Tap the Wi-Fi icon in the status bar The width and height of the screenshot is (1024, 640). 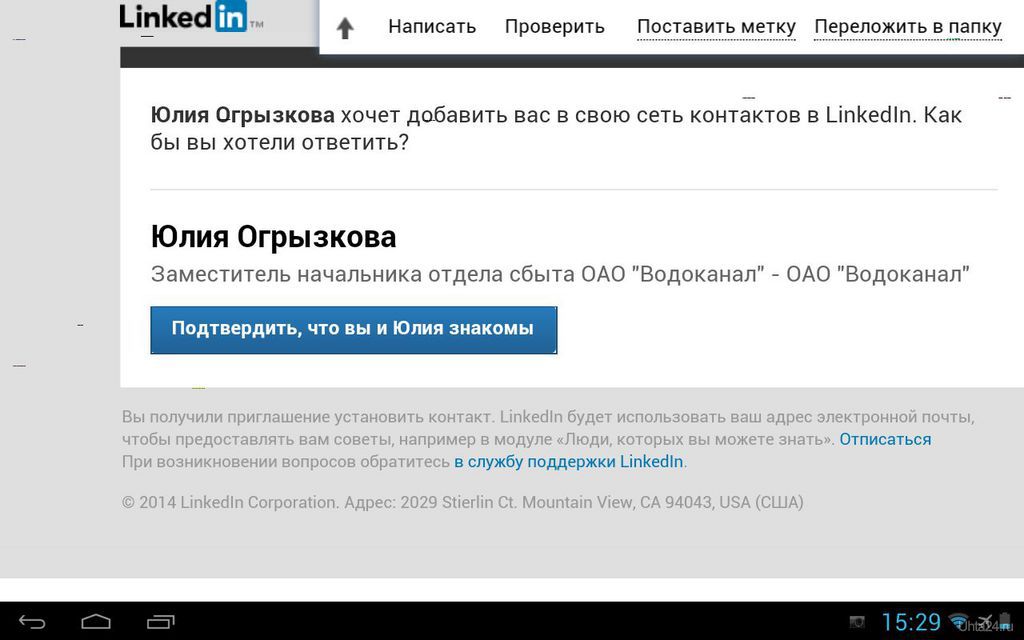click(959, 622)
